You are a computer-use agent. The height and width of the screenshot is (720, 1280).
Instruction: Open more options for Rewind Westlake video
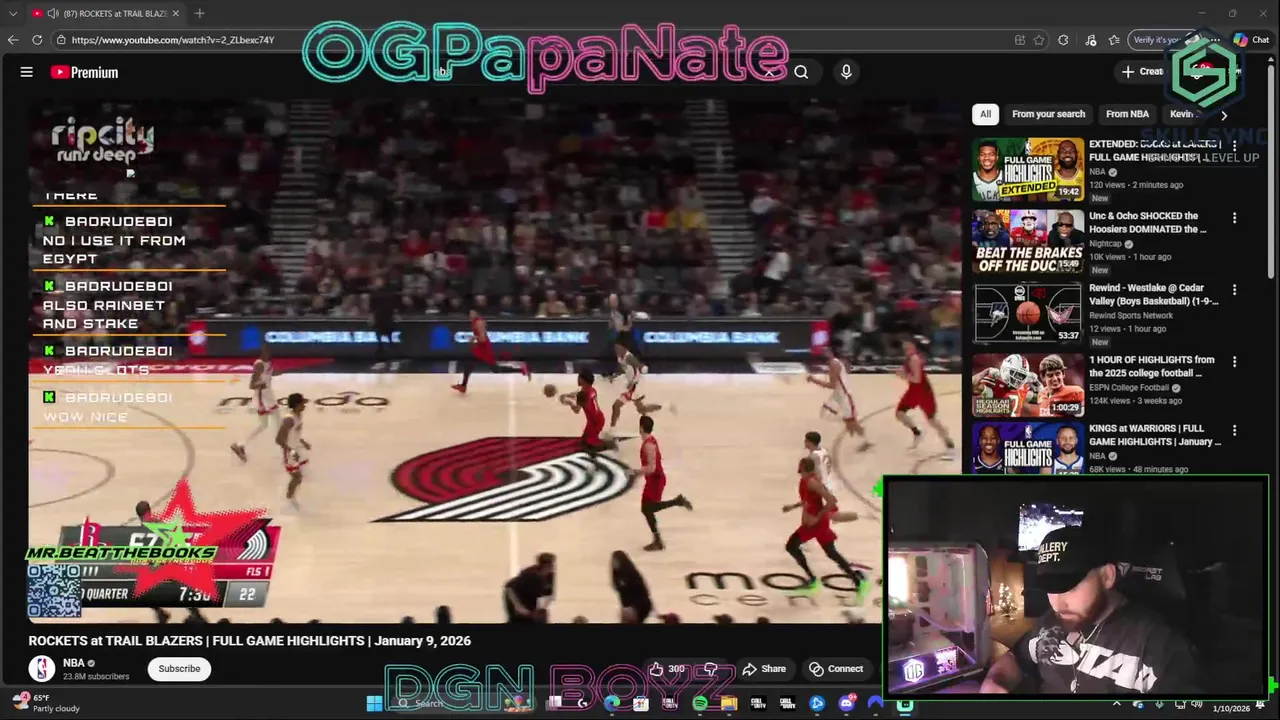tap(1234, 290)
